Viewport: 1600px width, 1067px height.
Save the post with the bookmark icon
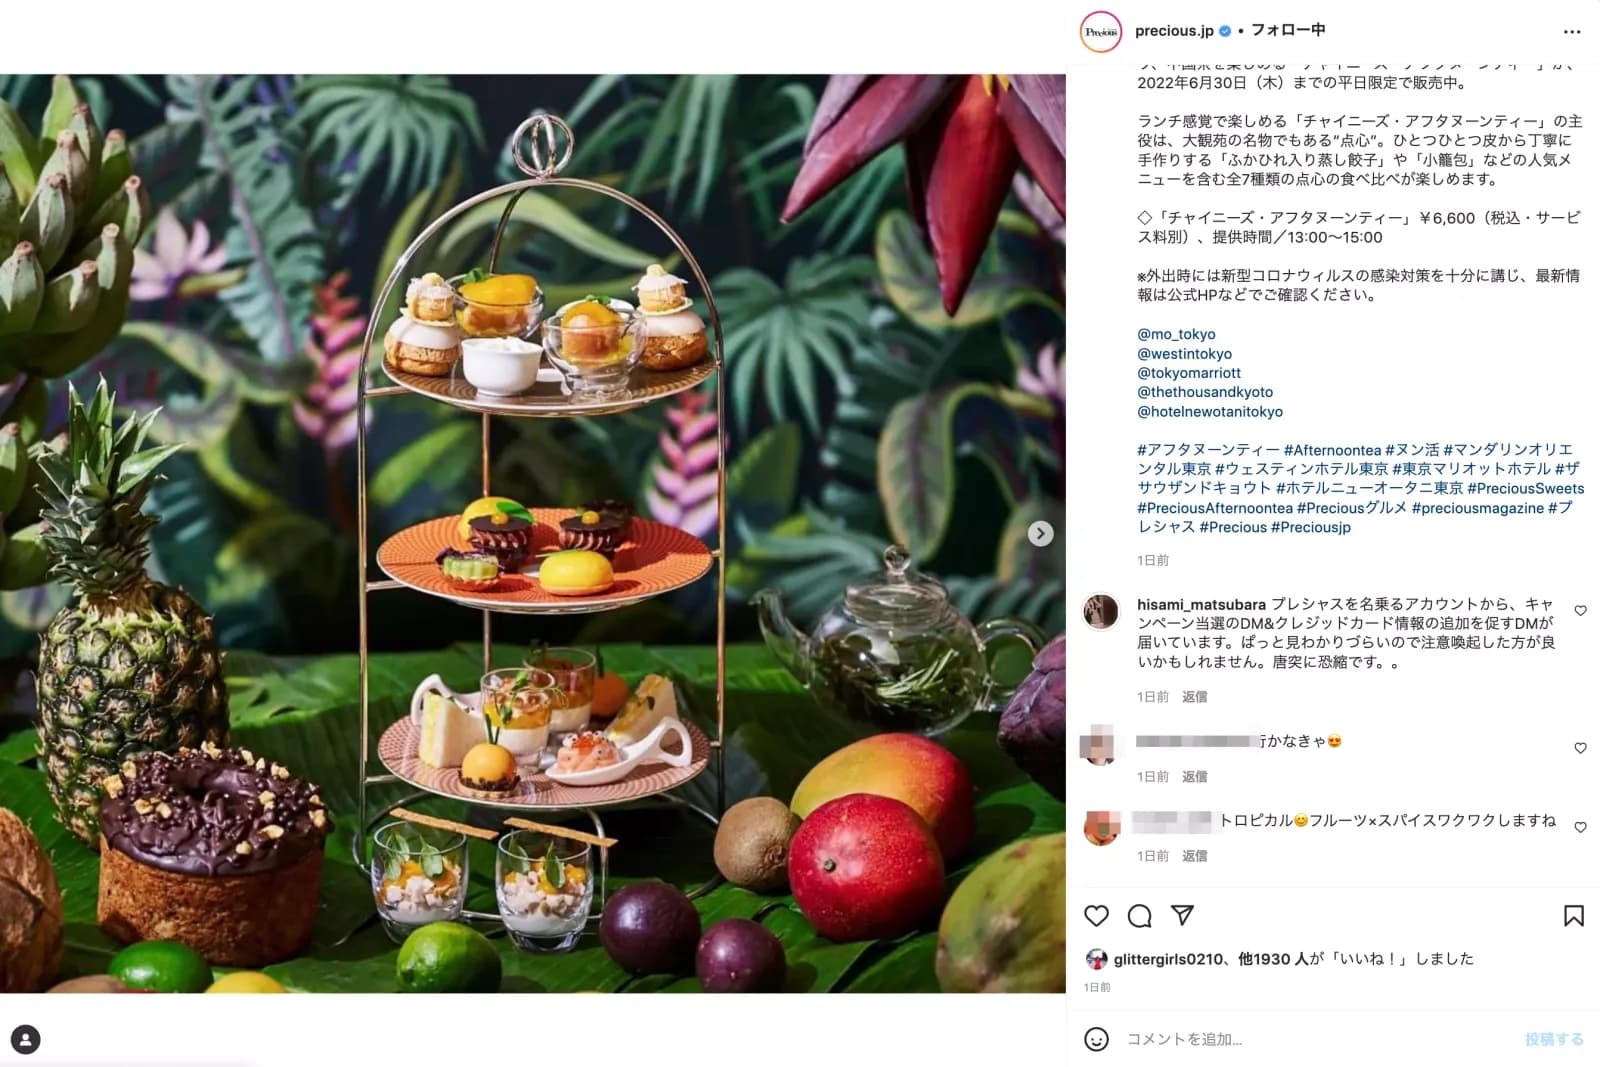pyautogui.click(x=1573, y=915)
